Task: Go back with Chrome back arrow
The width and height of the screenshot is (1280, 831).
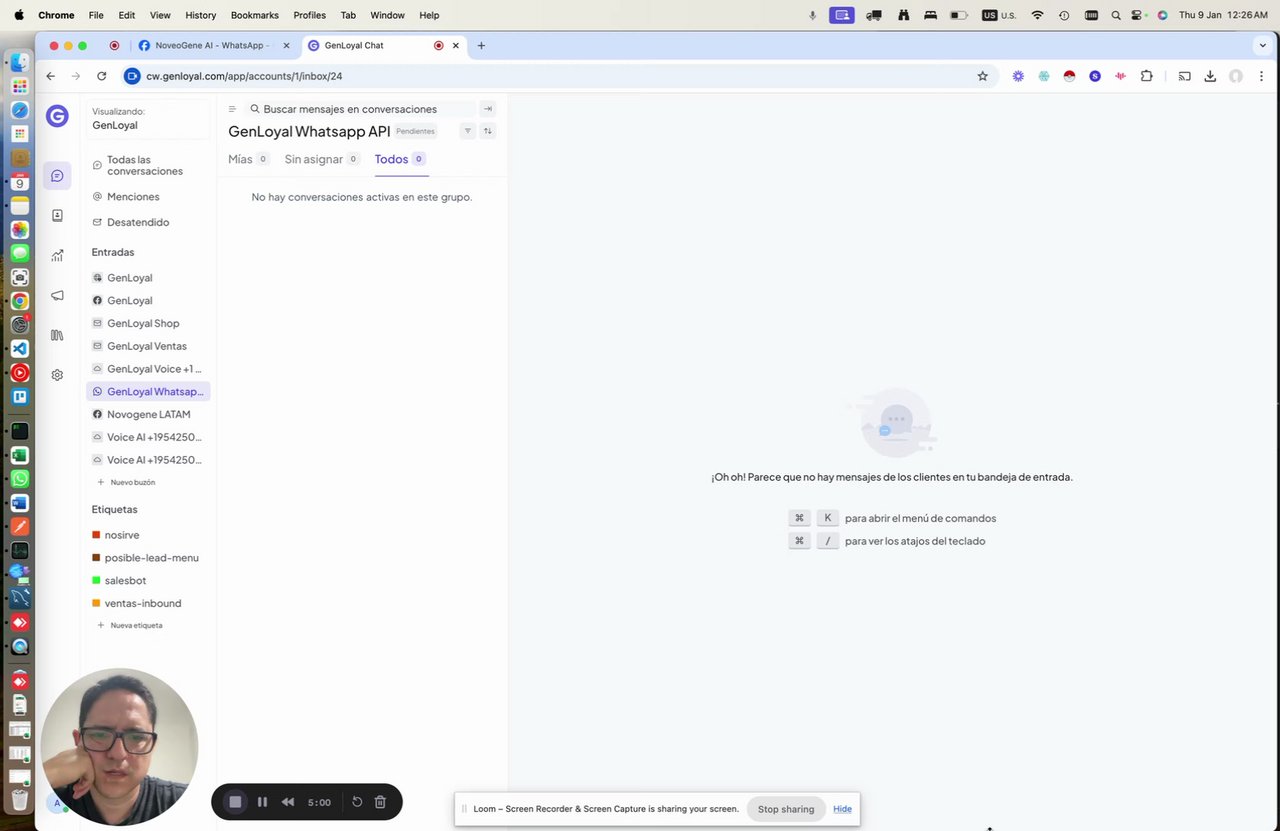Action: 51,76
